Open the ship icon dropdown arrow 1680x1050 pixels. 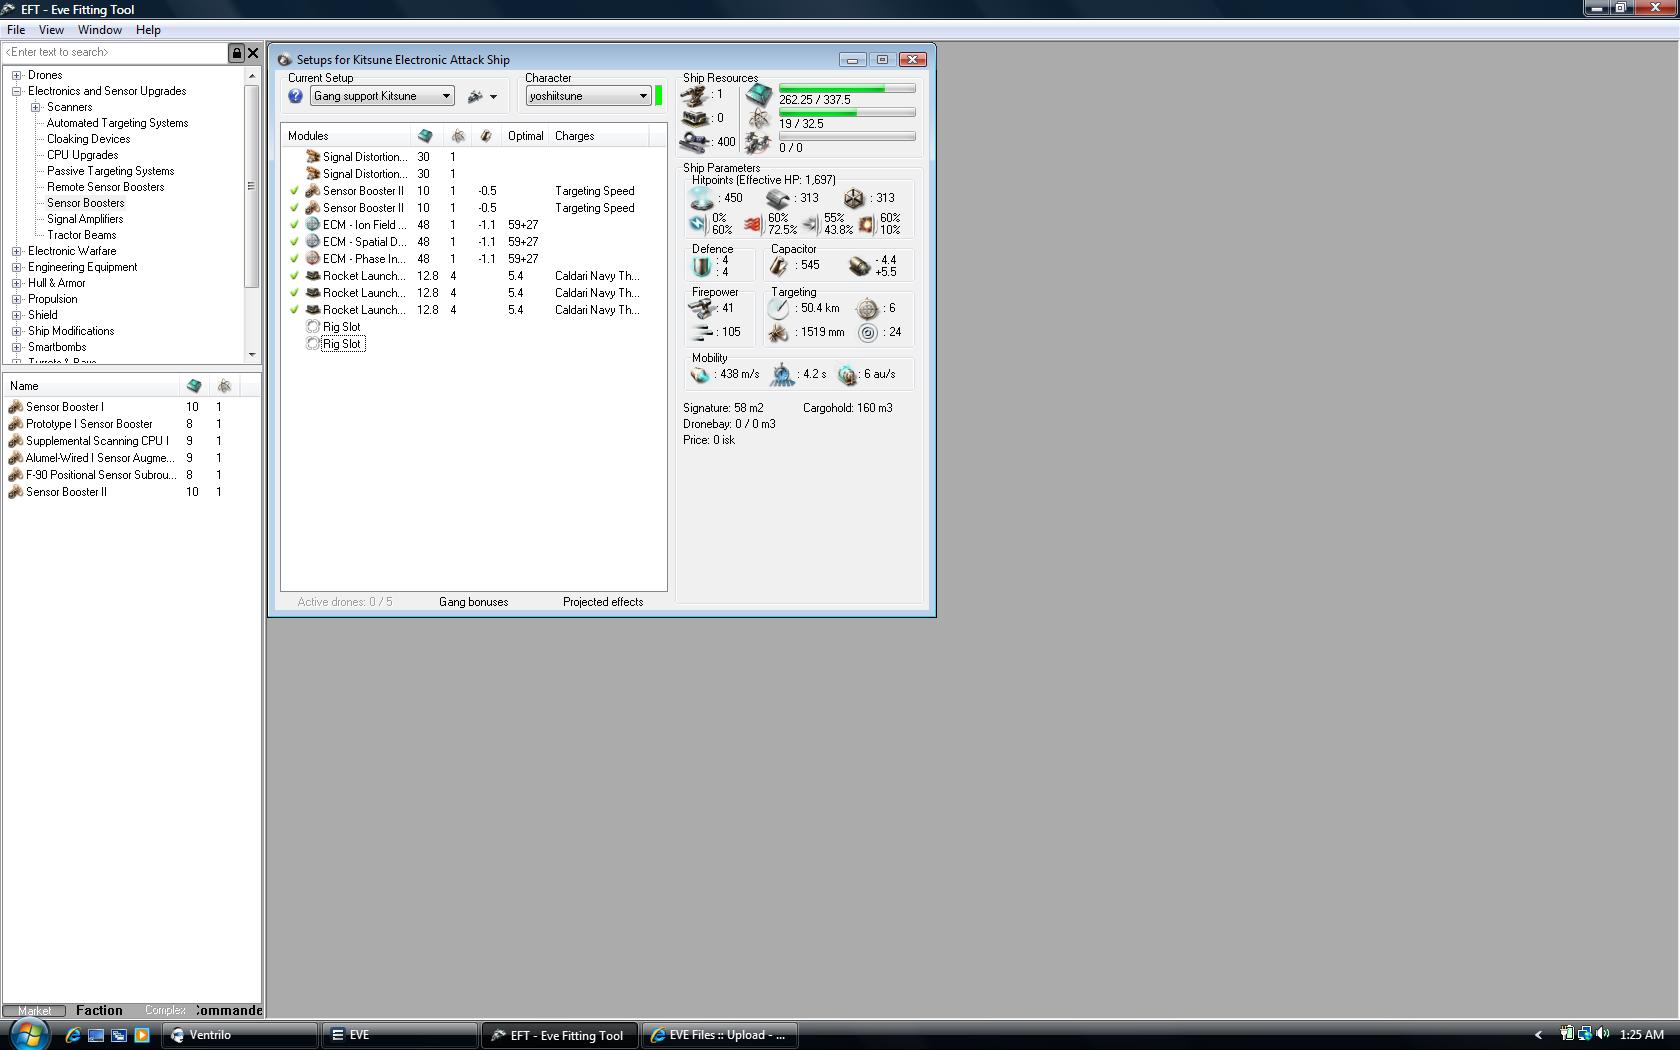click(493, 97)
